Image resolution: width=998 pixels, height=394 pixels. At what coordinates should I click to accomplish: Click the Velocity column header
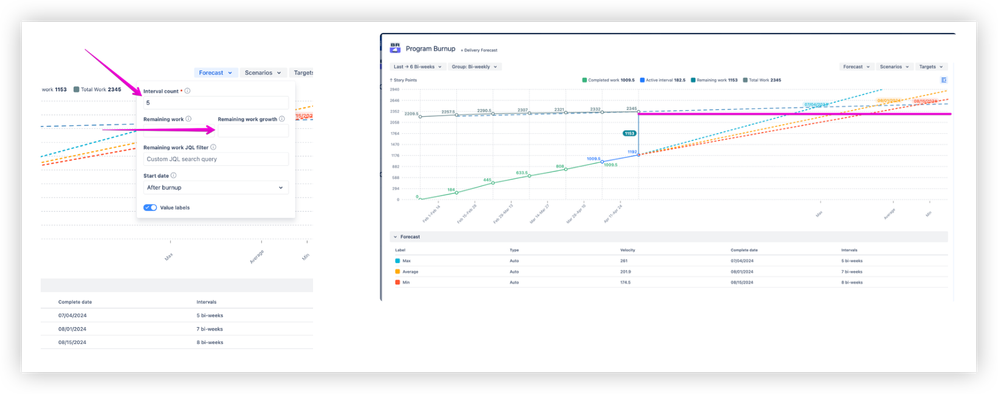[x=627, y=250]
